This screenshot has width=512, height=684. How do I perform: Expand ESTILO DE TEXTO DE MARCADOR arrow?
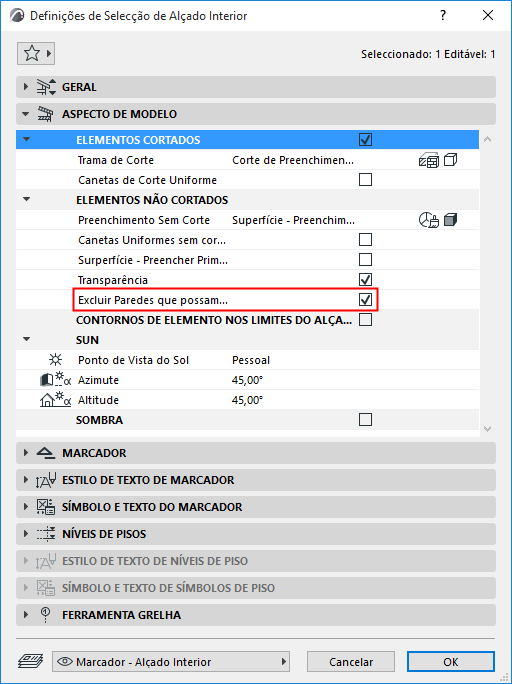click(26, 480)
